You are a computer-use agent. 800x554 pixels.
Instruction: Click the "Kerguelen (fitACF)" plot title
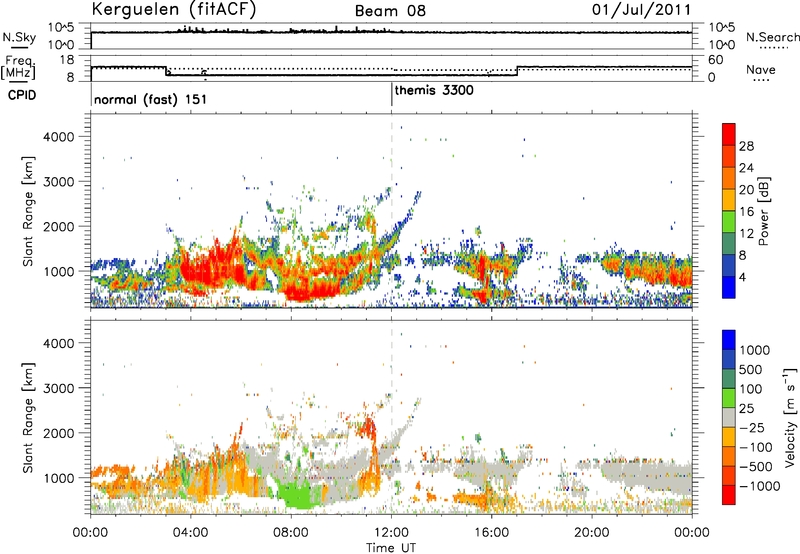173,9
